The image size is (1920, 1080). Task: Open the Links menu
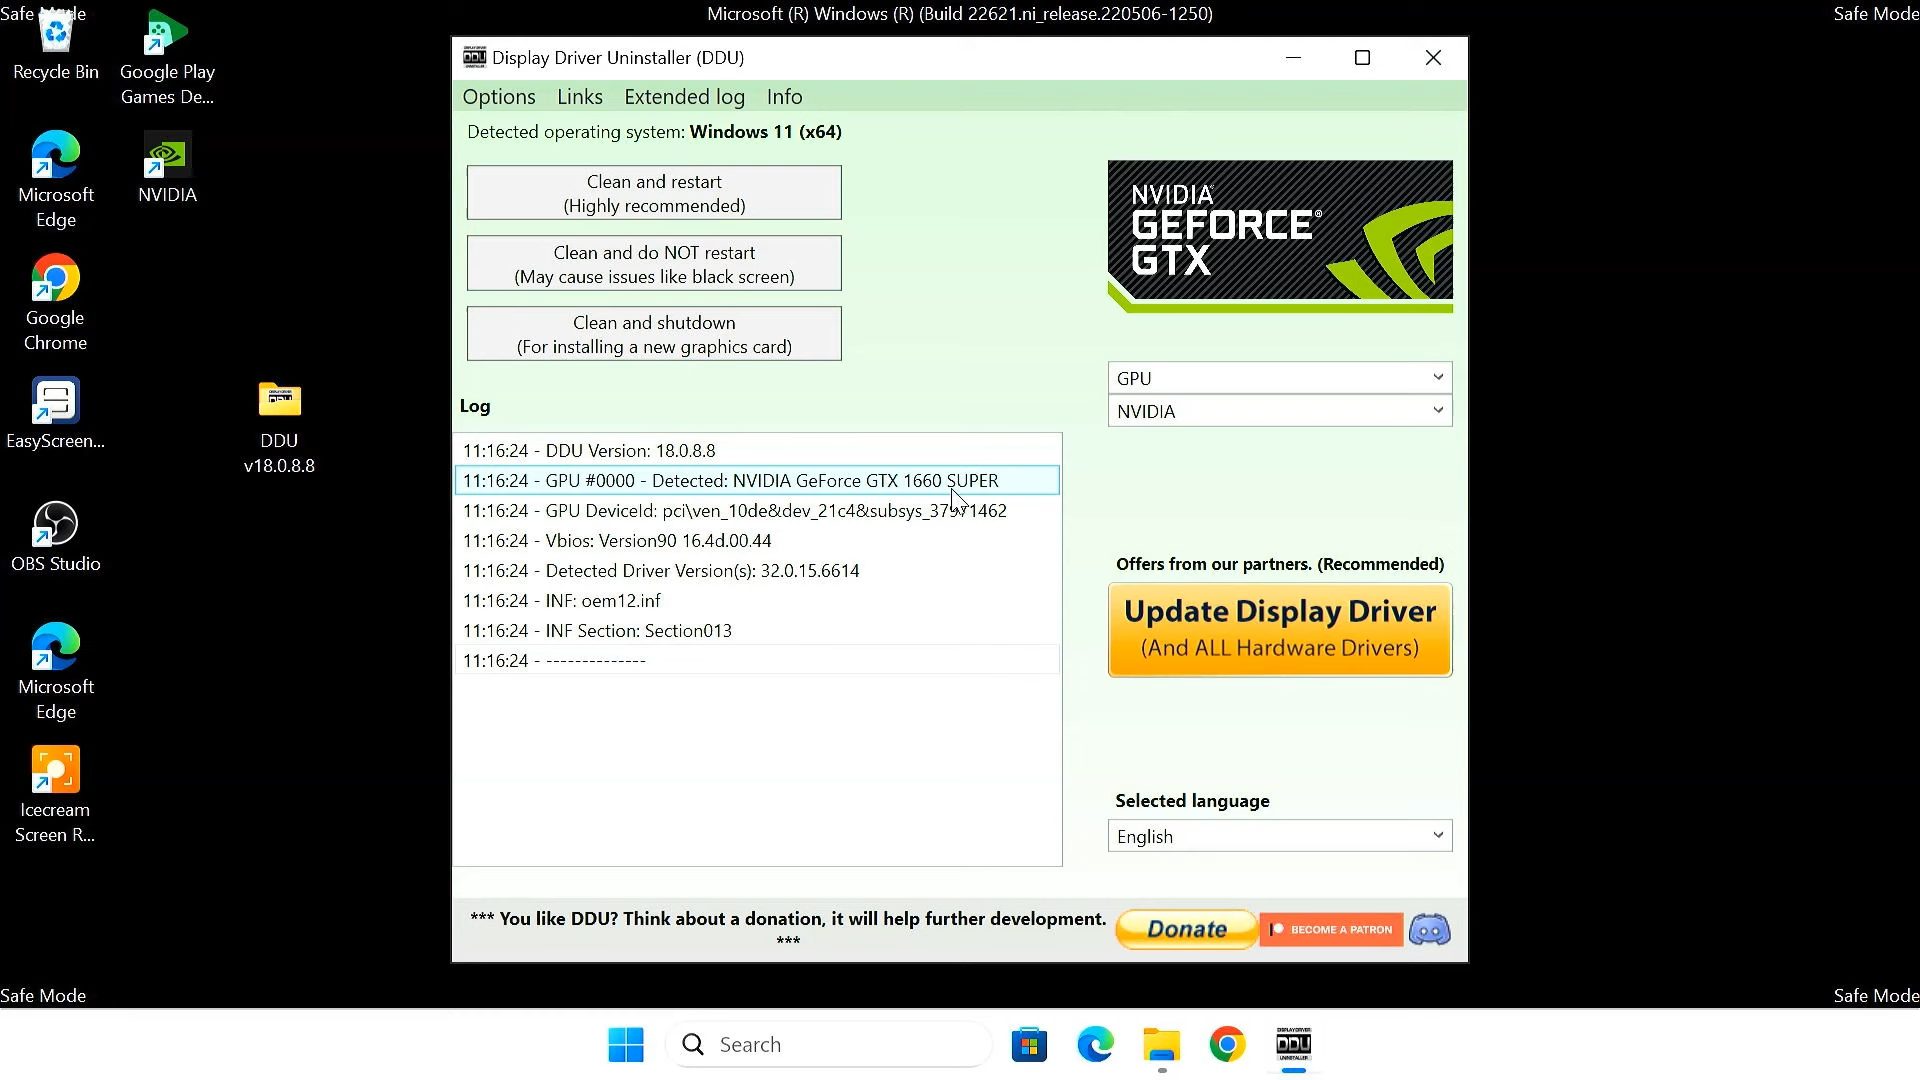580,97
